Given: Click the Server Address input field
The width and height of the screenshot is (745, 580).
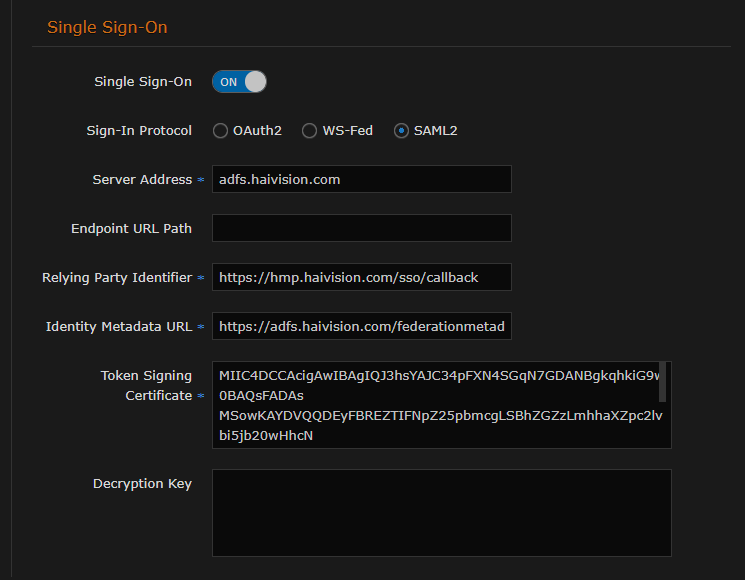Looking at the screenshot, I should (361, 180).
